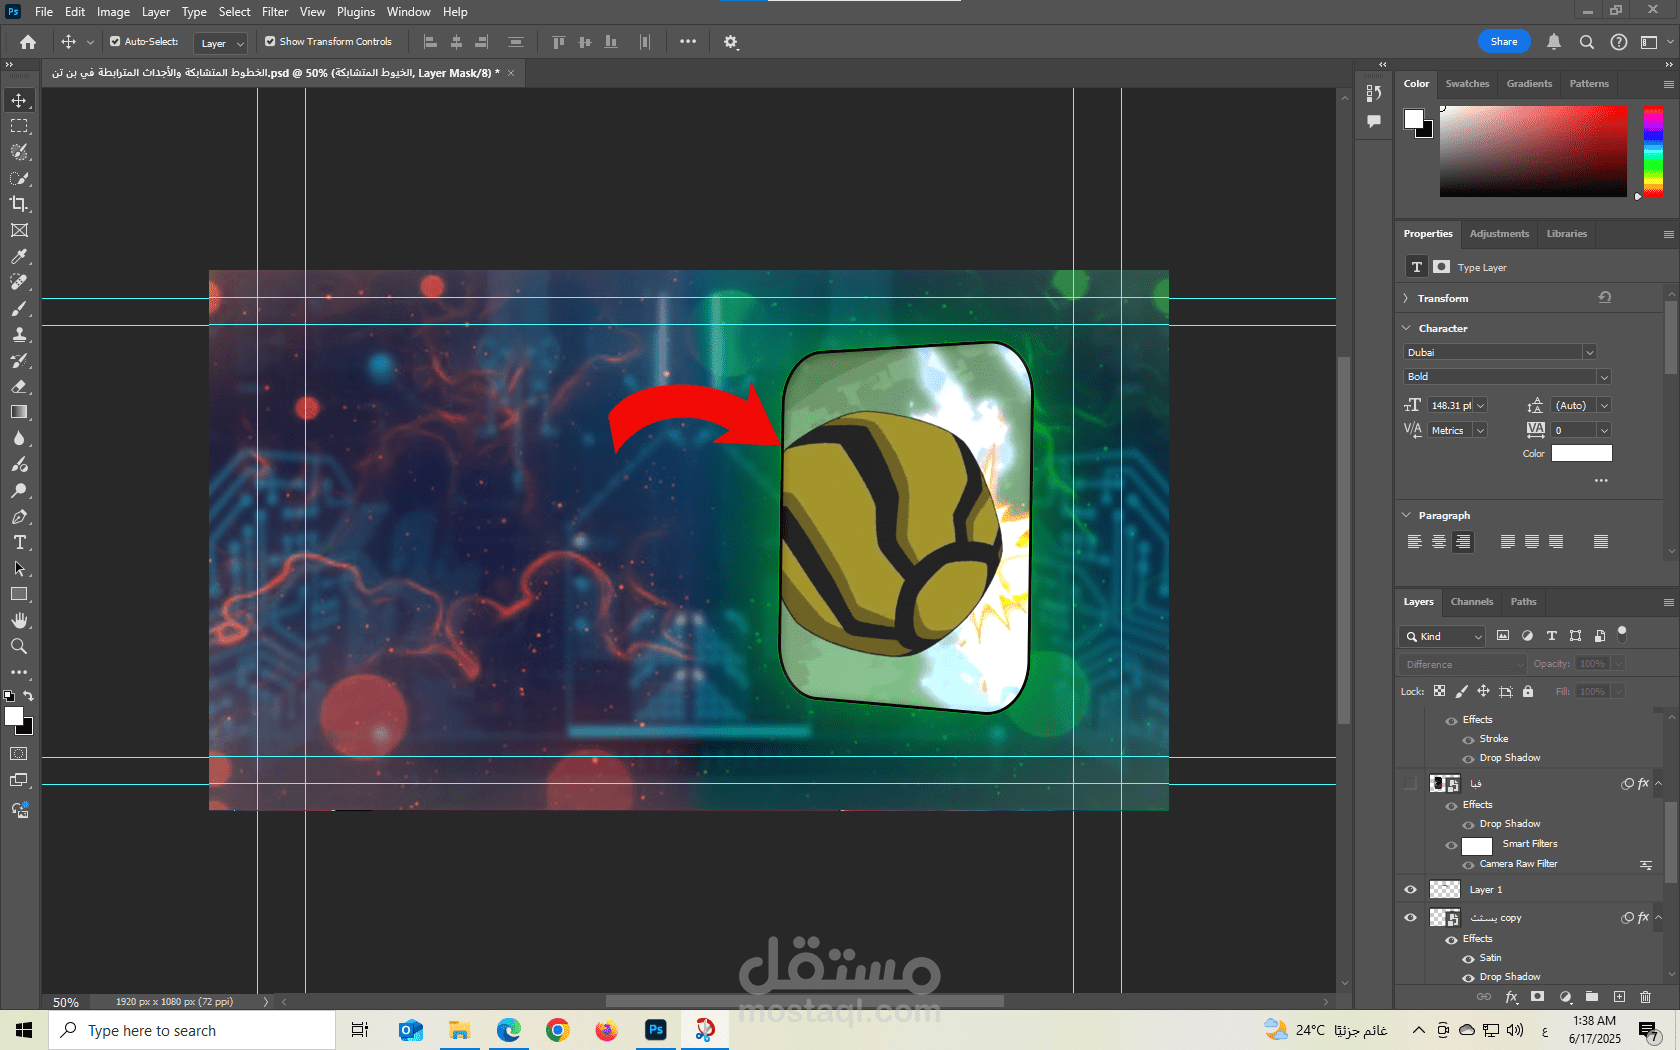Create a new layer with plus icon
The width and height of the screenshot is (1680, 1050).
(1619, 997)
